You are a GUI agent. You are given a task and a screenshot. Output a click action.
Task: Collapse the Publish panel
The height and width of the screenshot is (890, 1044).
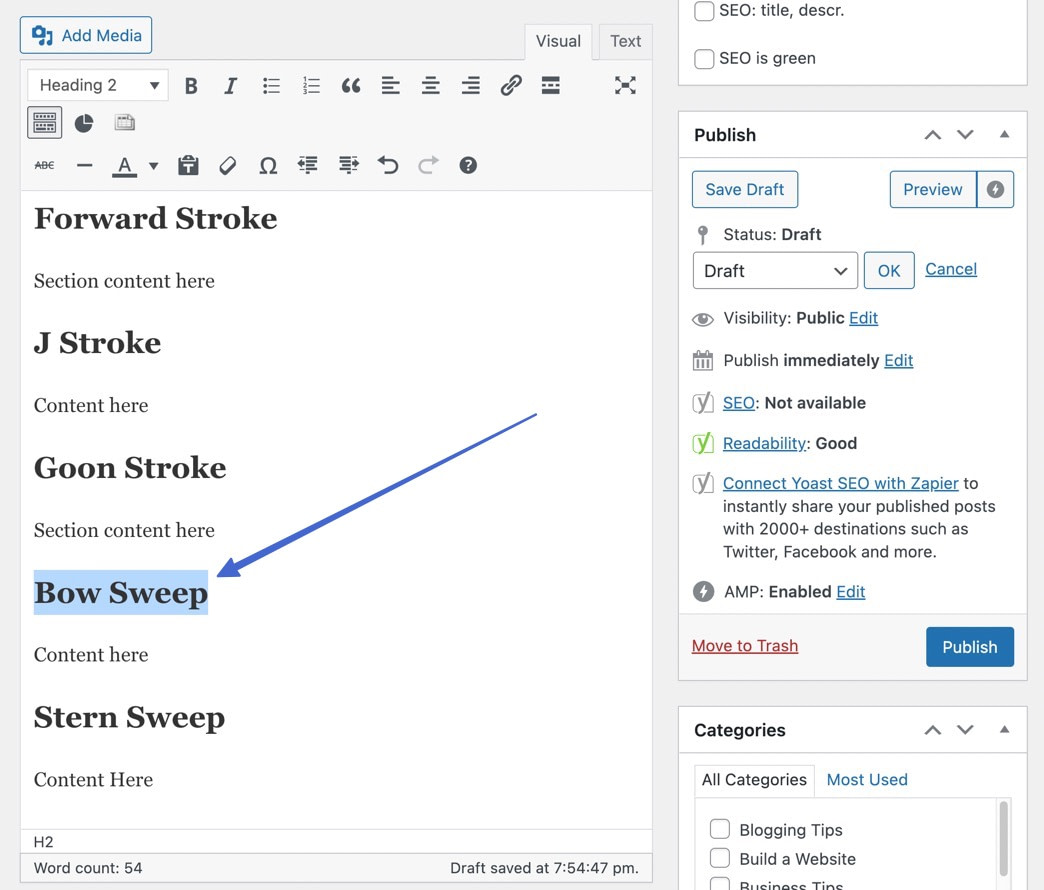[x=1004, y=134]
